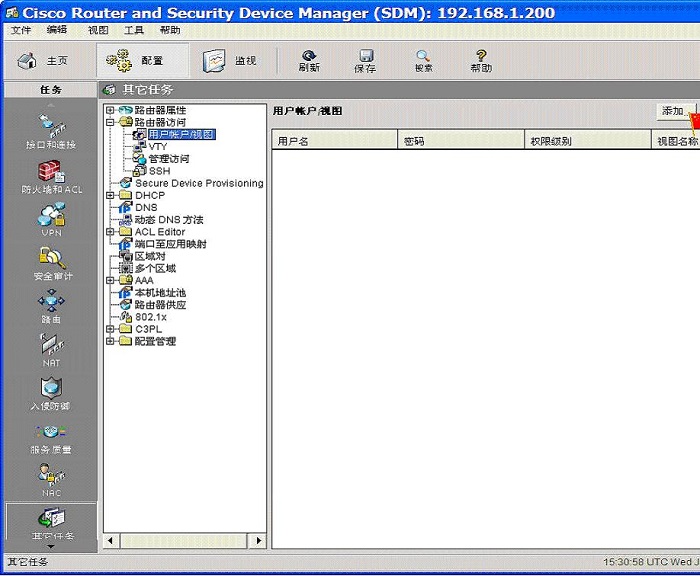Click the 搜索 search toolbar icon
The image size is (700, 576).
pyautogui.click(x=423, y=61)
